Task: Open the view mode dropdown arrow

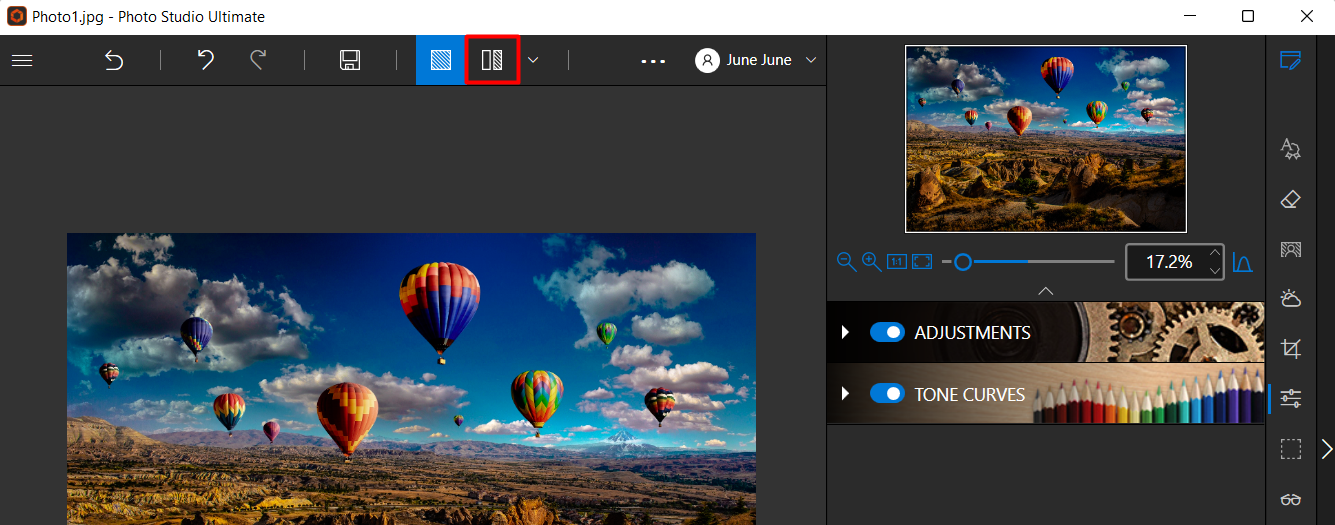Action: 533,60
